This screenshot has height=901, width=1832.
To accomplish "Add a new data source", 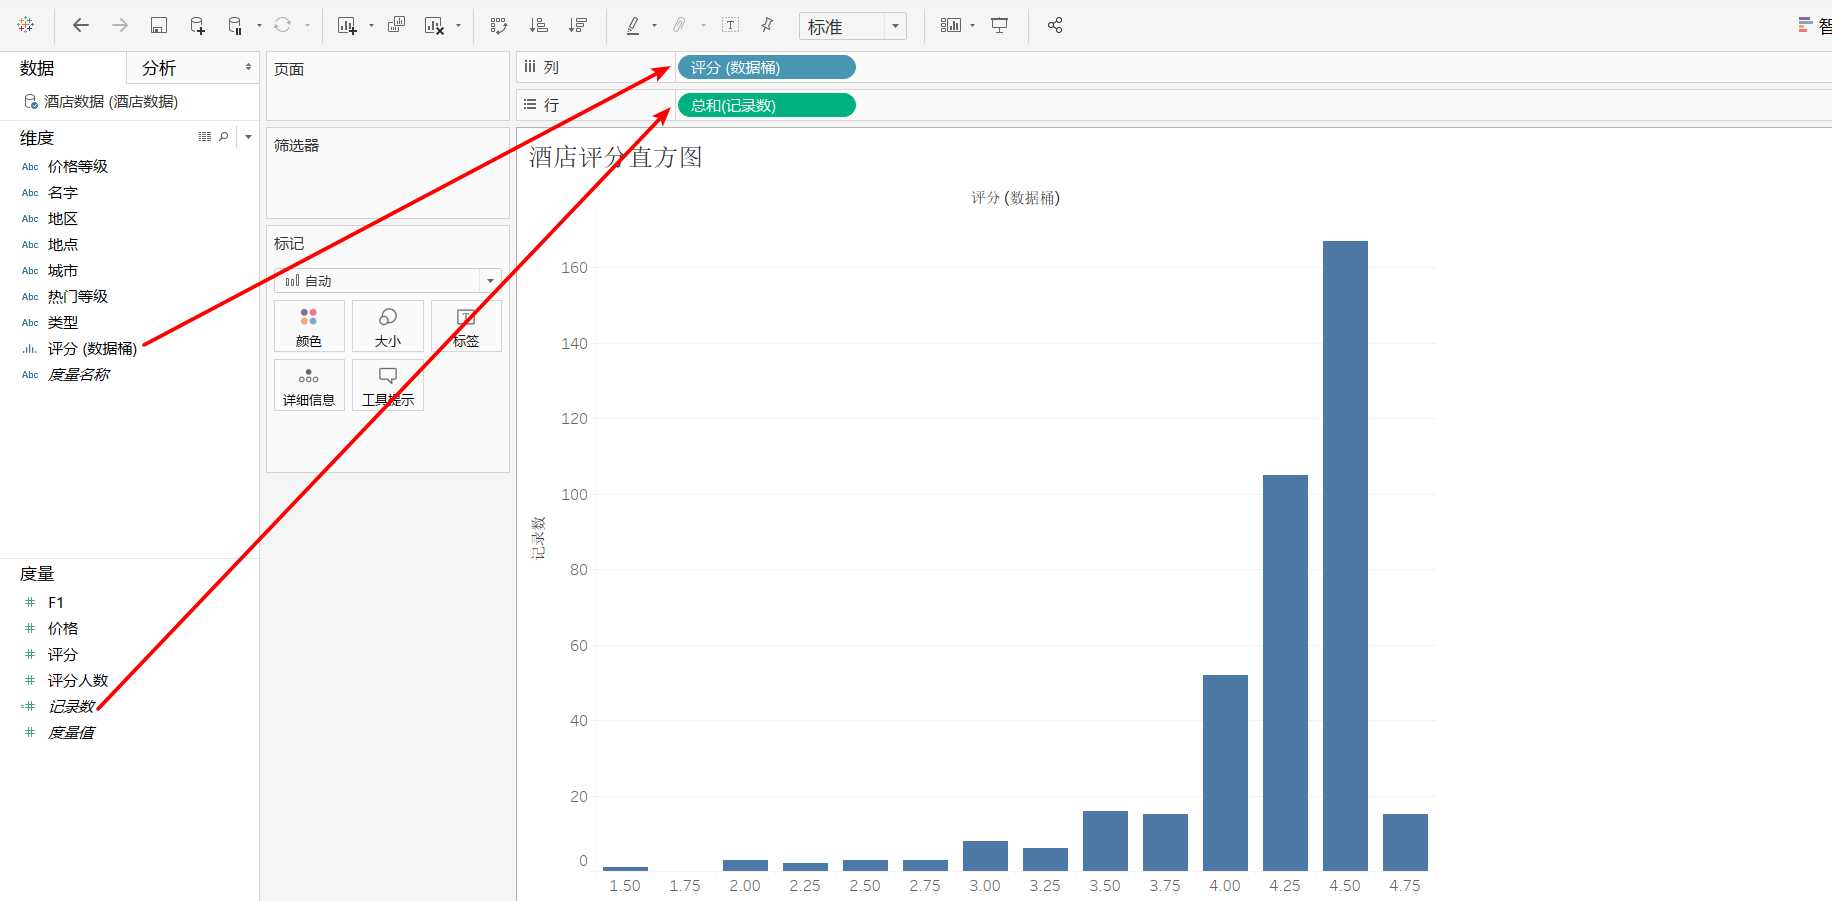I will click(197, 25).
